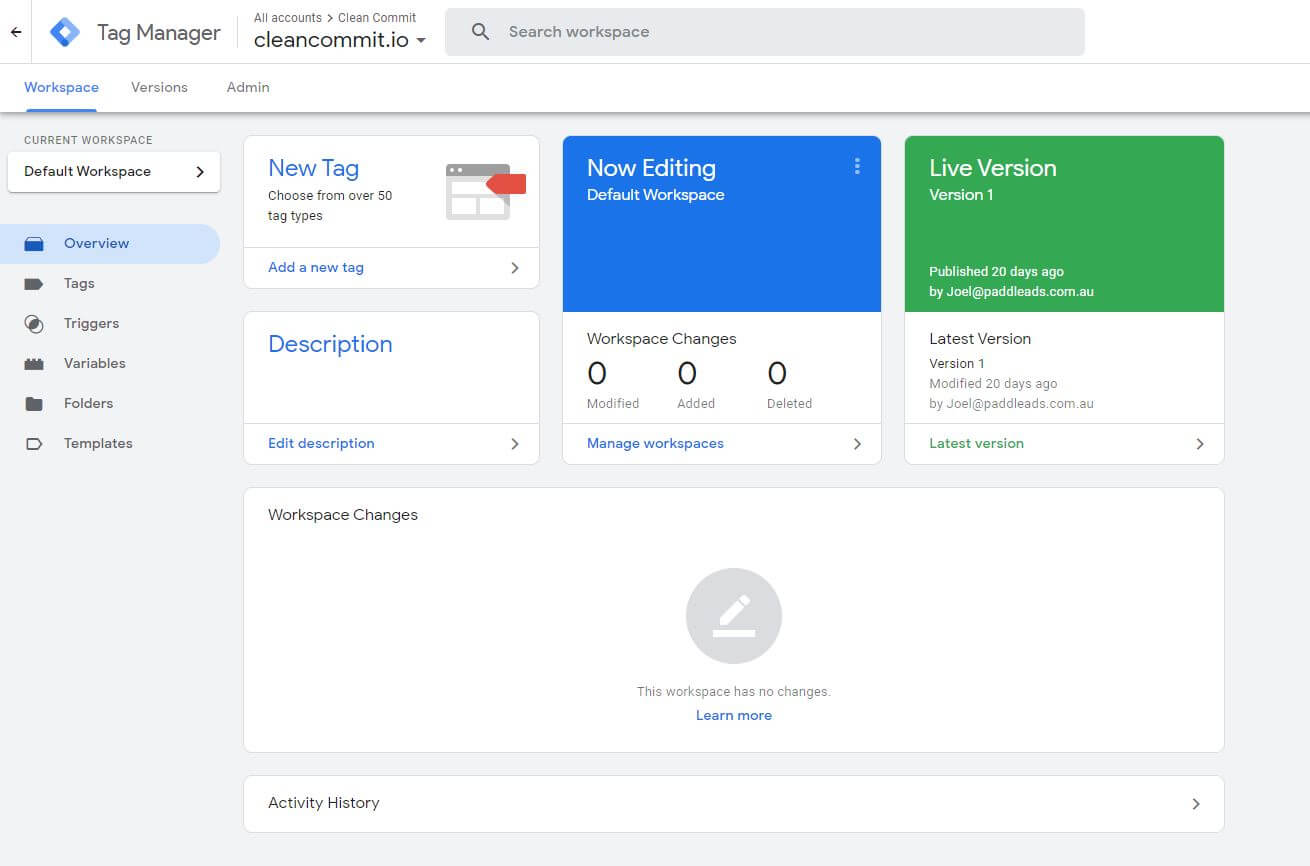Click the Learn more link
Image resolution: width=1310 pixels, height=866 pixels.
tap(734, 716)
